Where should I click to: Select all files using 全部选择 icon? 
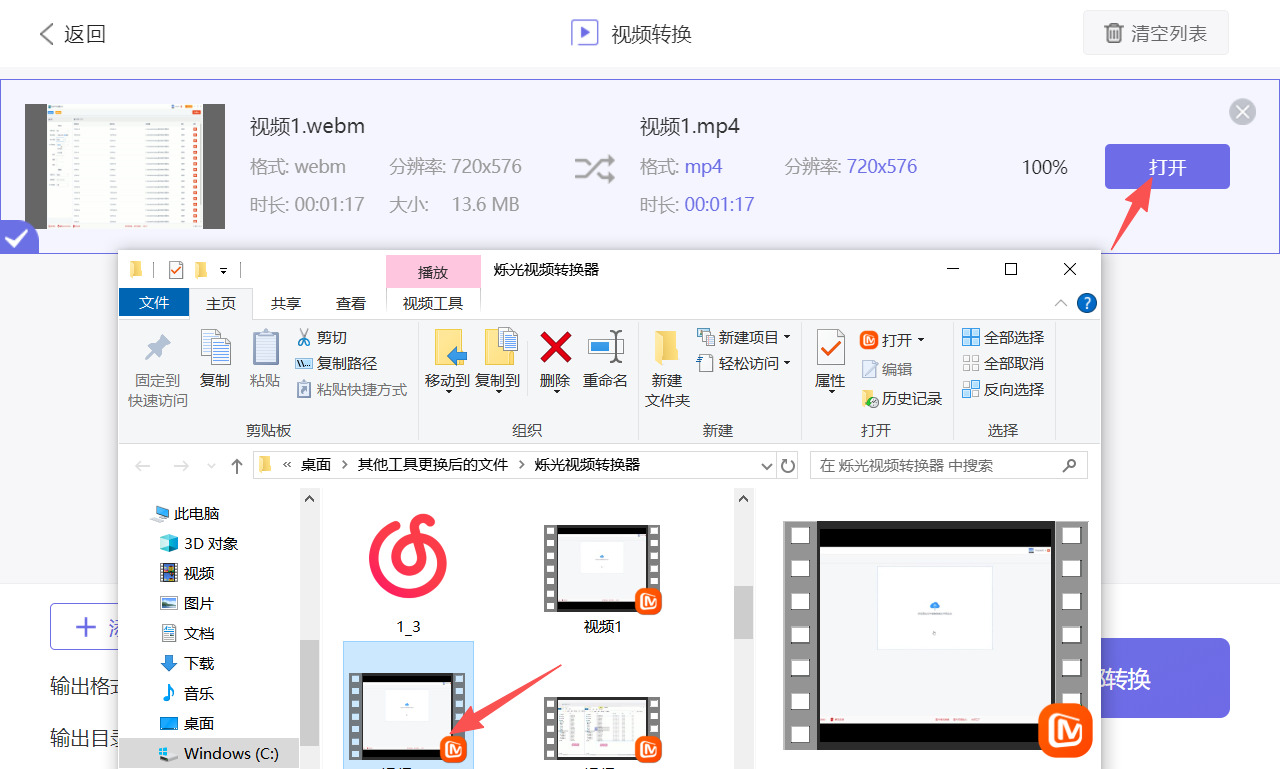pos(1002,337)
